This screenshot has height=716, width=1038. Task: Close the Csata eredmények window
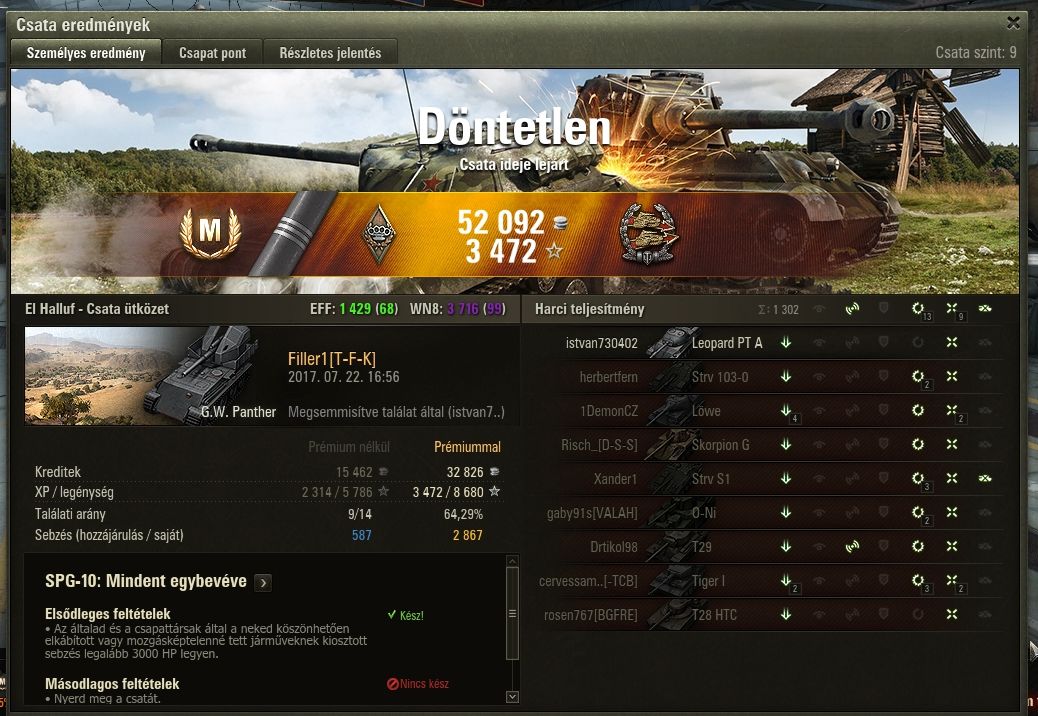pyautogui.click(x=1013, y=23)
